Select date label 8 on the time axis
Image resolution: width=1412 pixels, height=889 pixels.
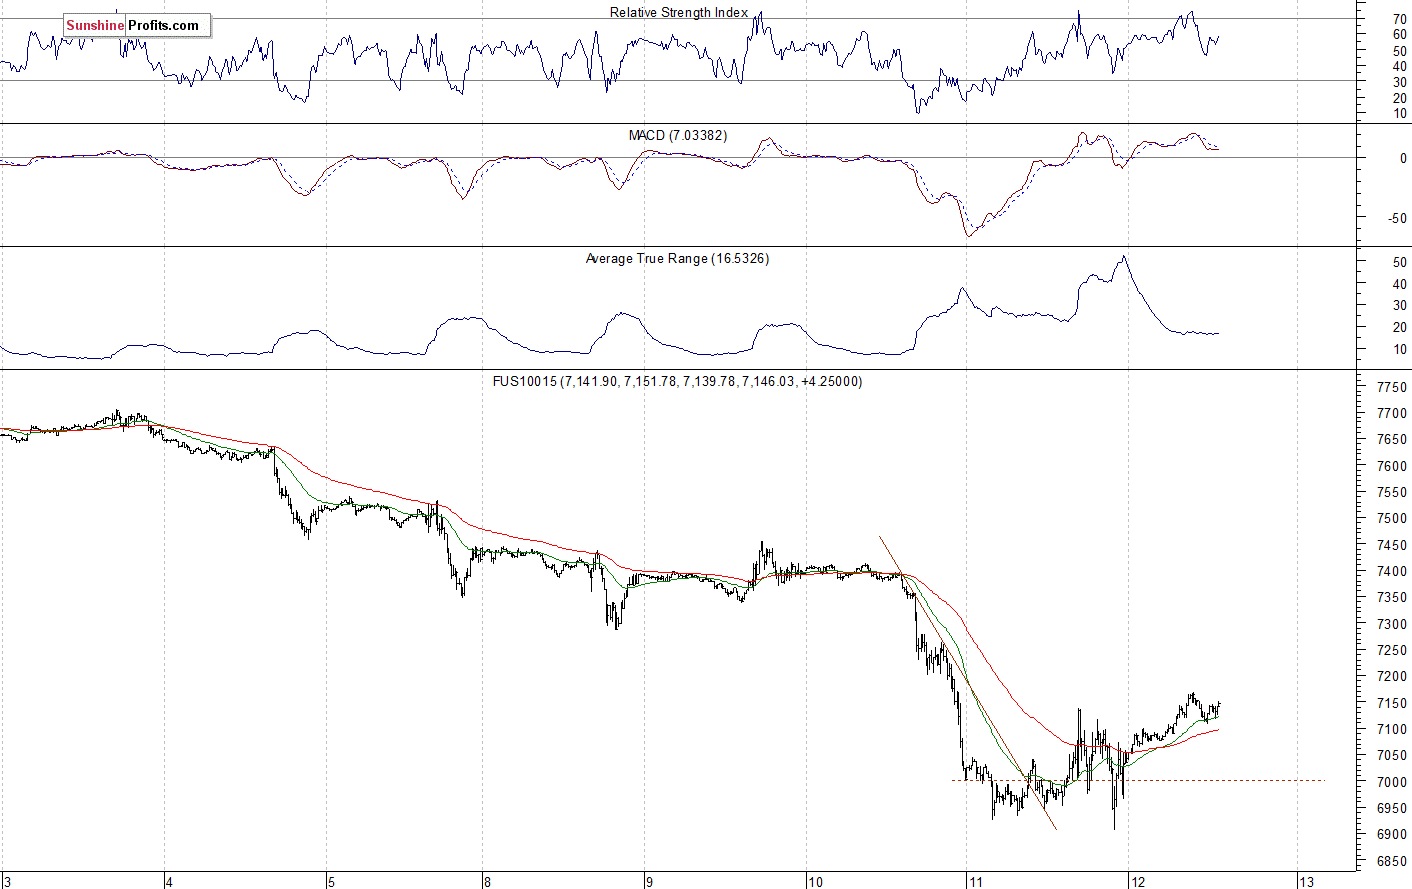coord(487,882)
